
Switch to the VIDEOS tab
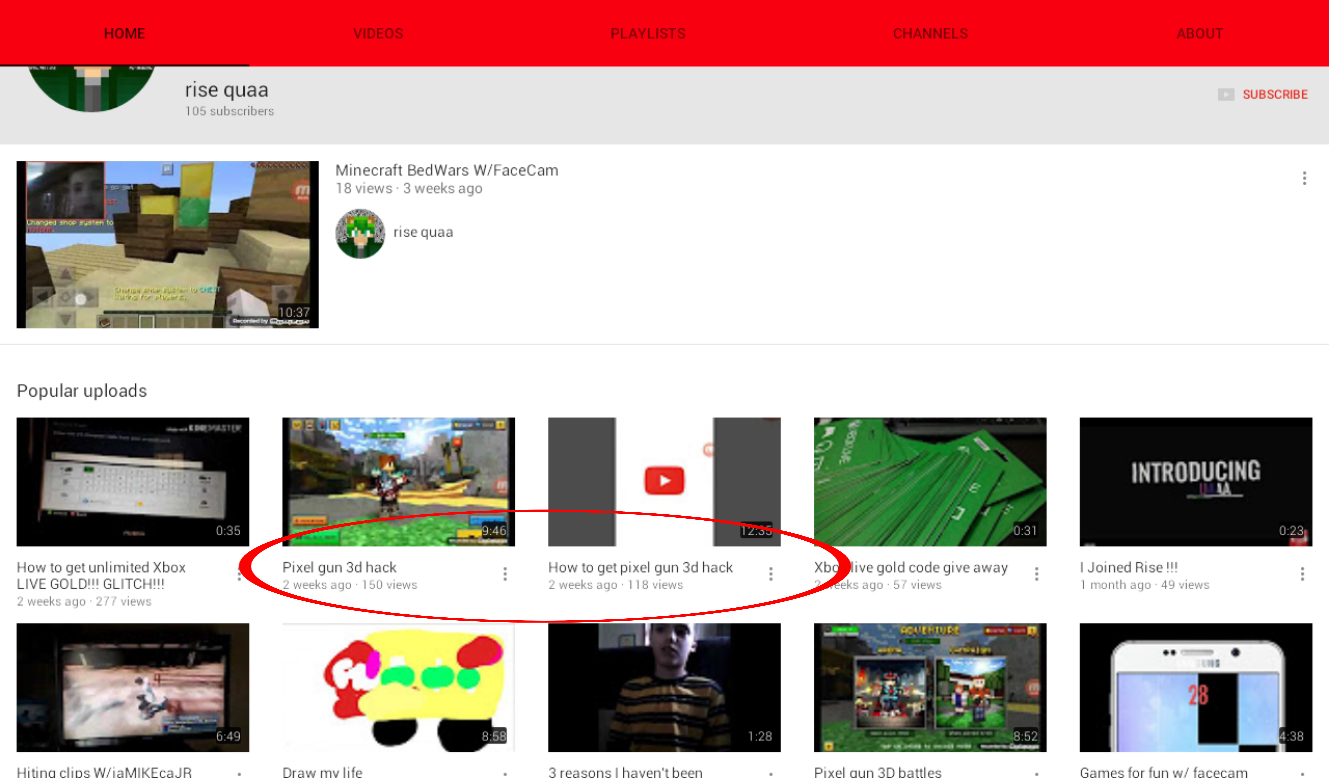pyautogui.click(x=378, y=33)
